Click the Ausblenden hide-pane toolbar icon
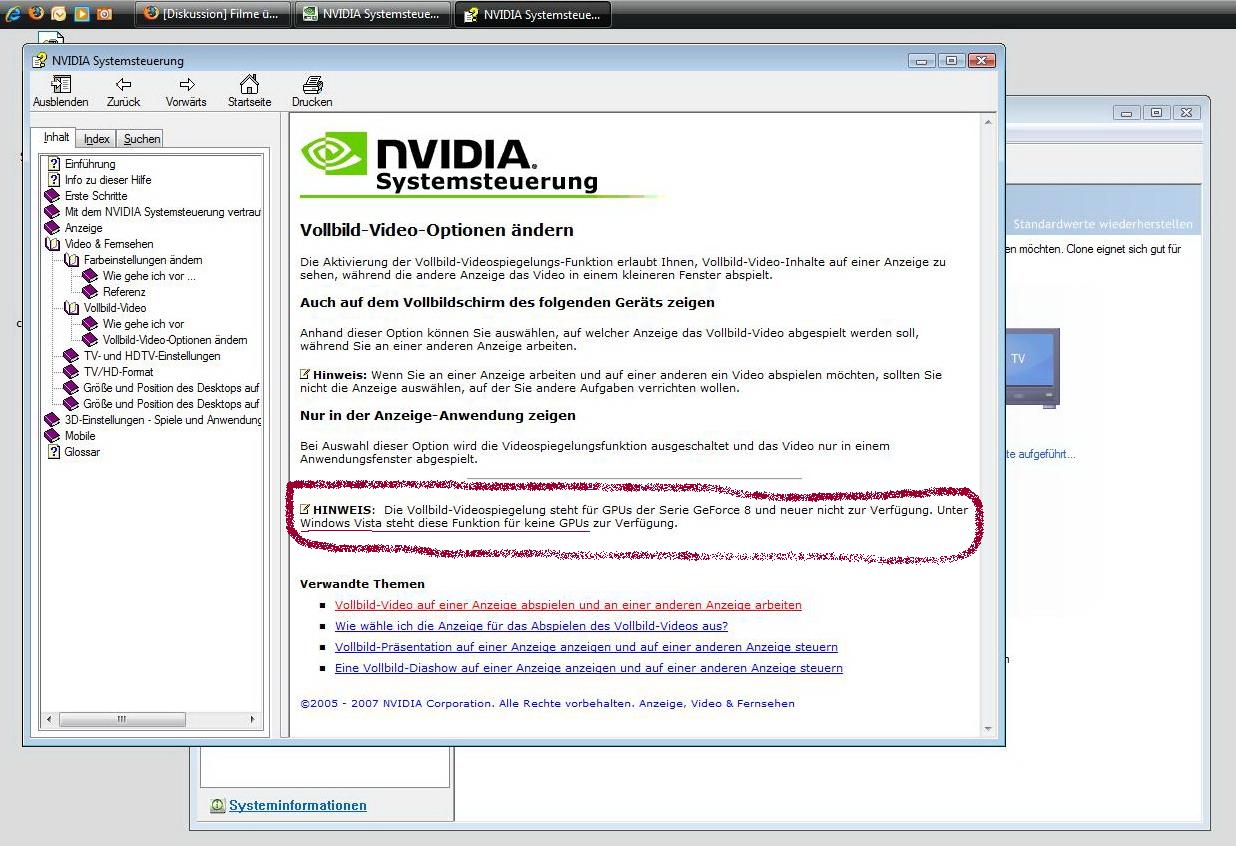The height and width of the screenshot is (846, 1236). coord(60,85)
